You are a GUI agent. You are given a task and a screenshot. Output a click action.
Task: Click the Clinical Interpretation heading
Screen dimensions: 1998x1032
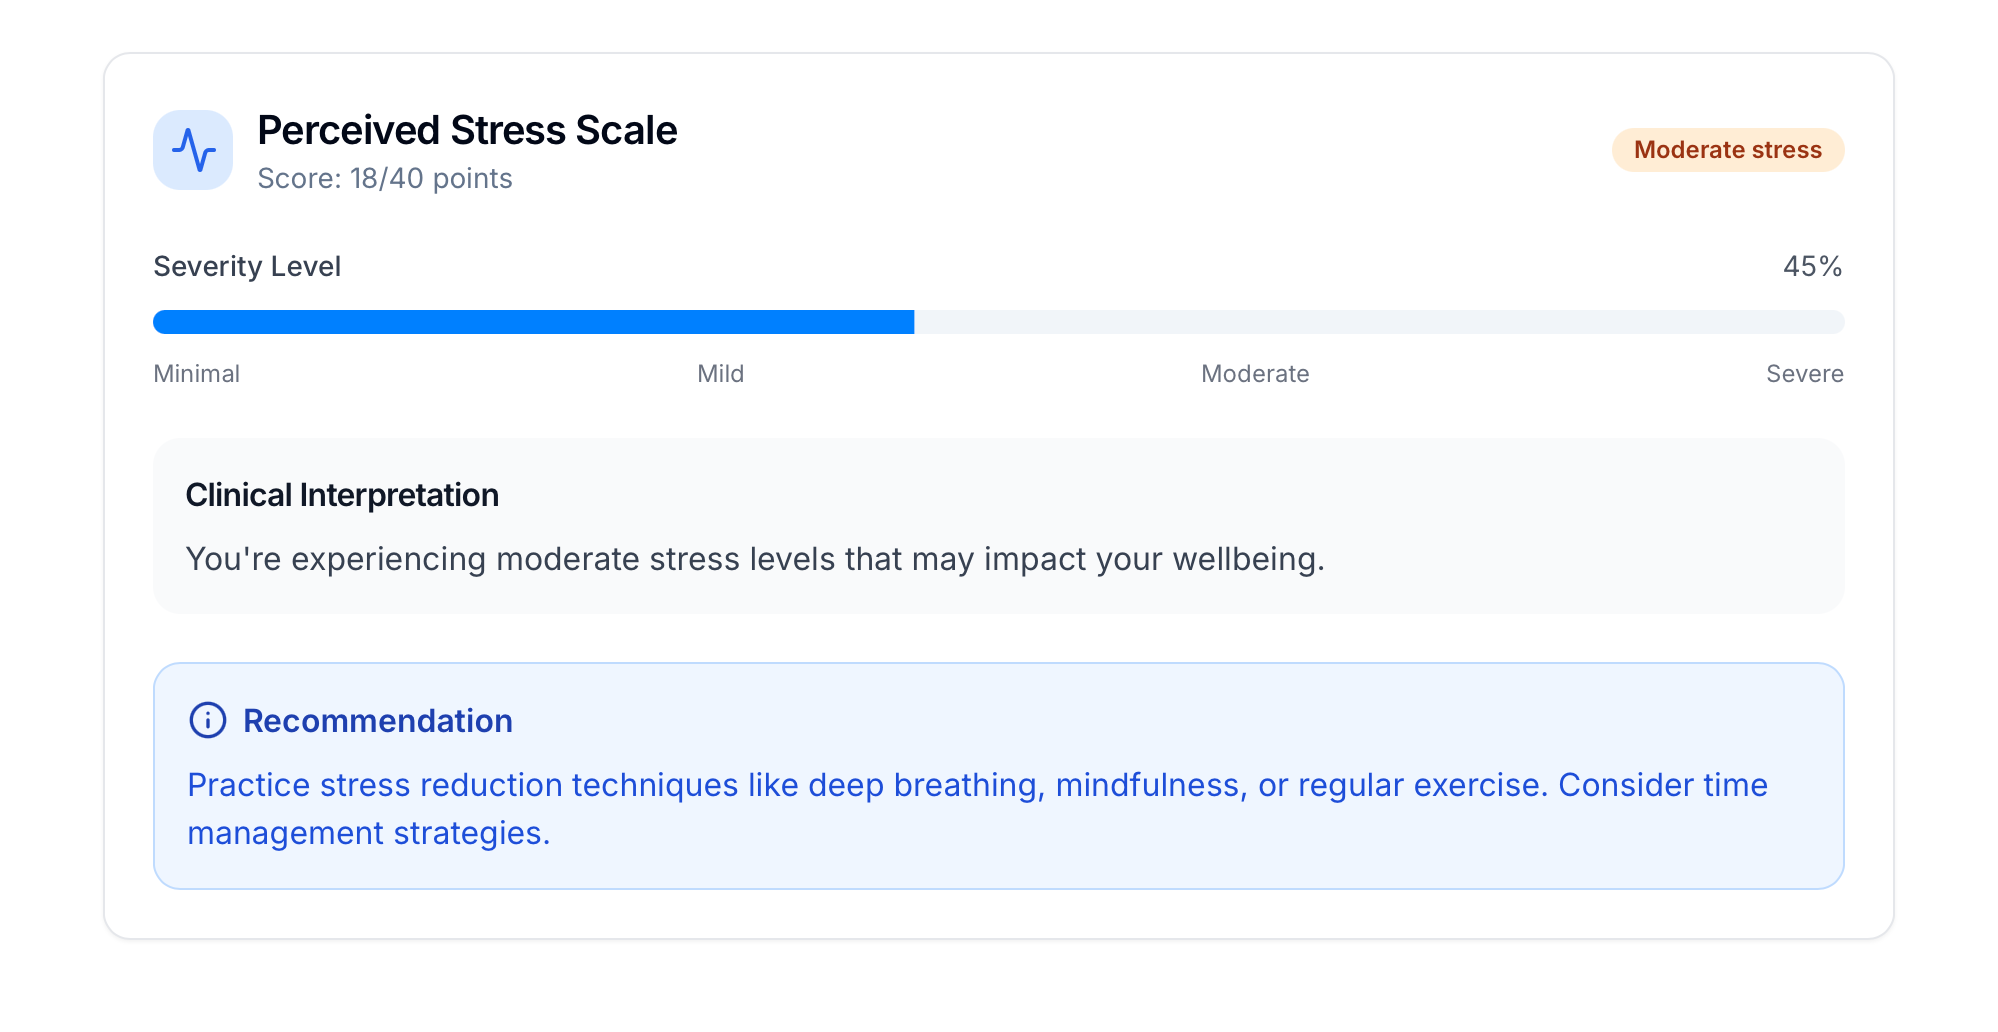342,495
